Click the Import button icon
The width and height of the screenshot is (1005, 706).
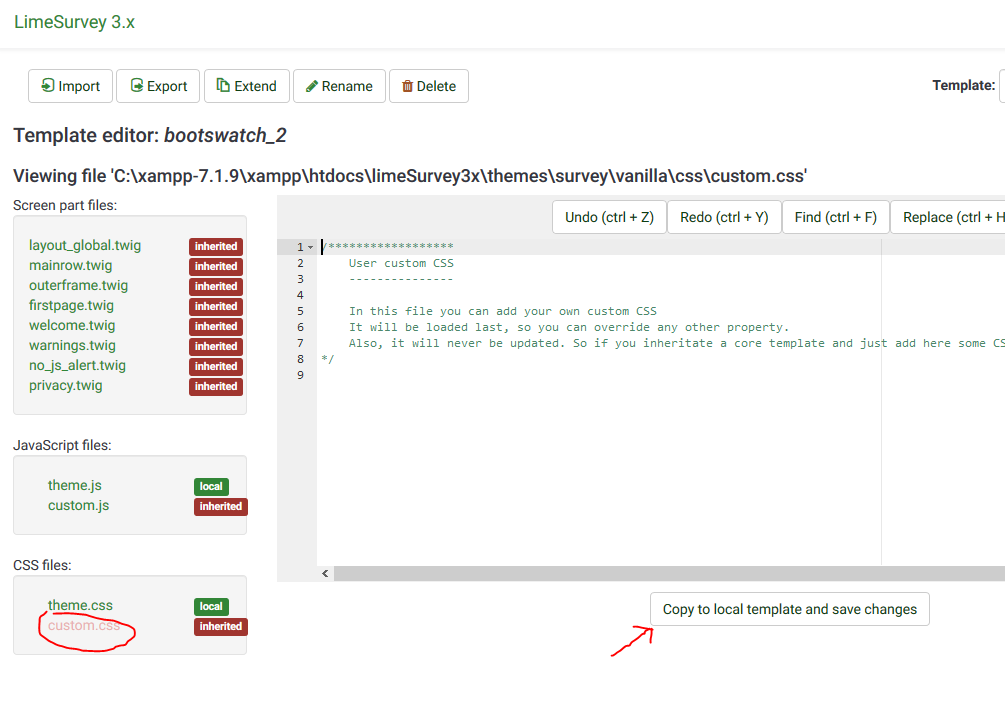[x=47, y=86]
